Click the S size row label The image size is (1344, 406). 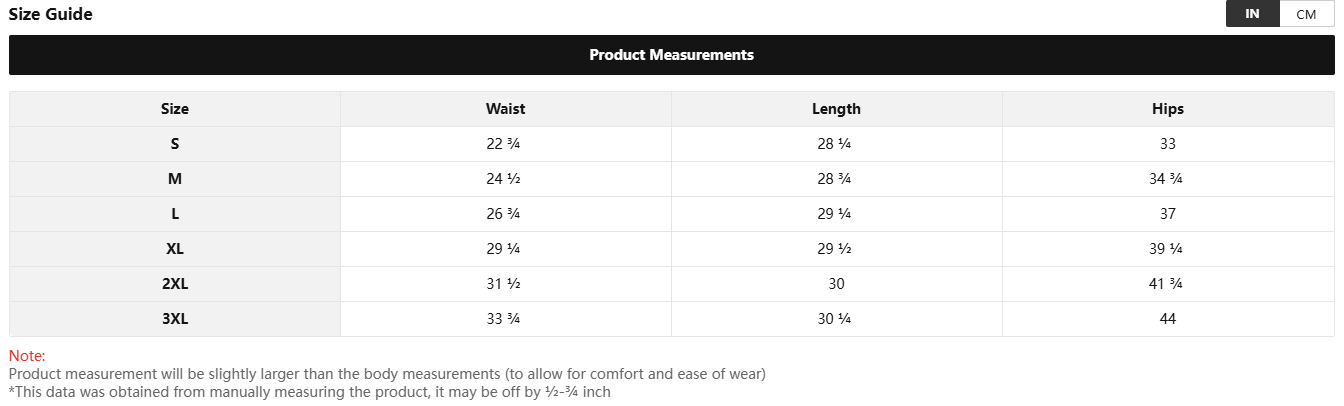click(175, 144)
